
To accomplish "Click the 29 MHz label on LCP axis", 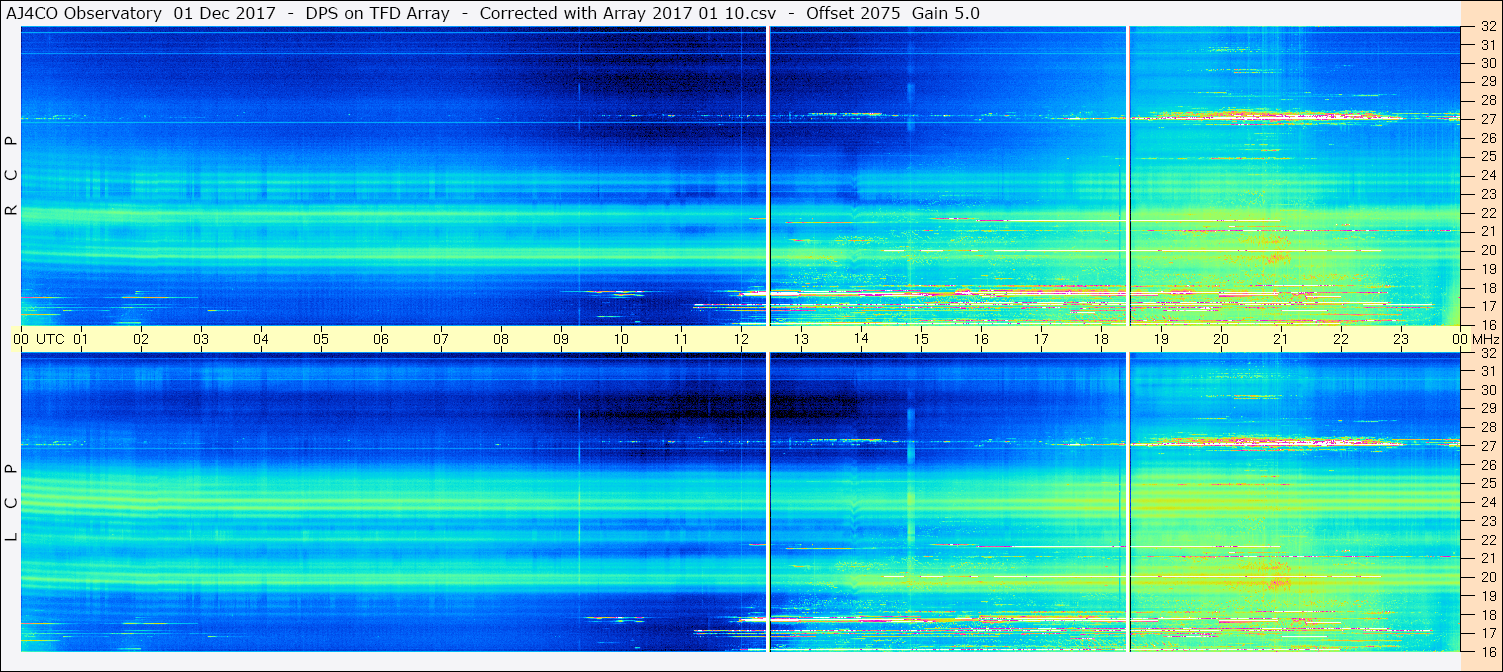I will coord(1487,409).
